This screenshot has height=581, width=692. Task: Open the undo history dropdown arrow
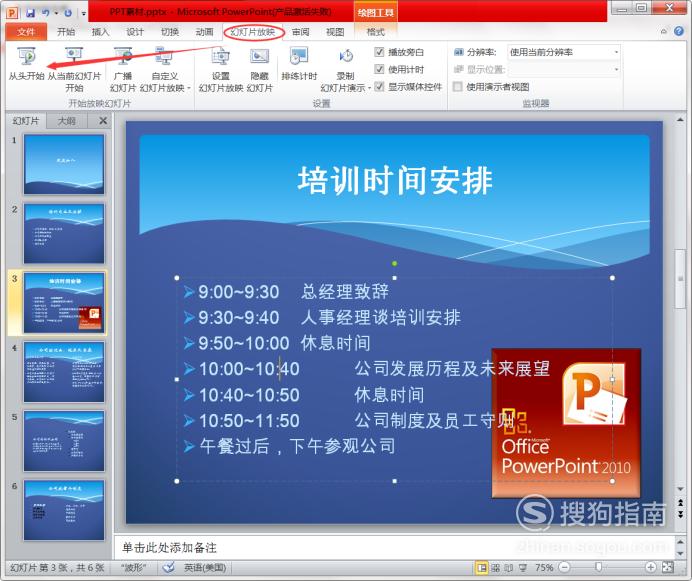56,13
